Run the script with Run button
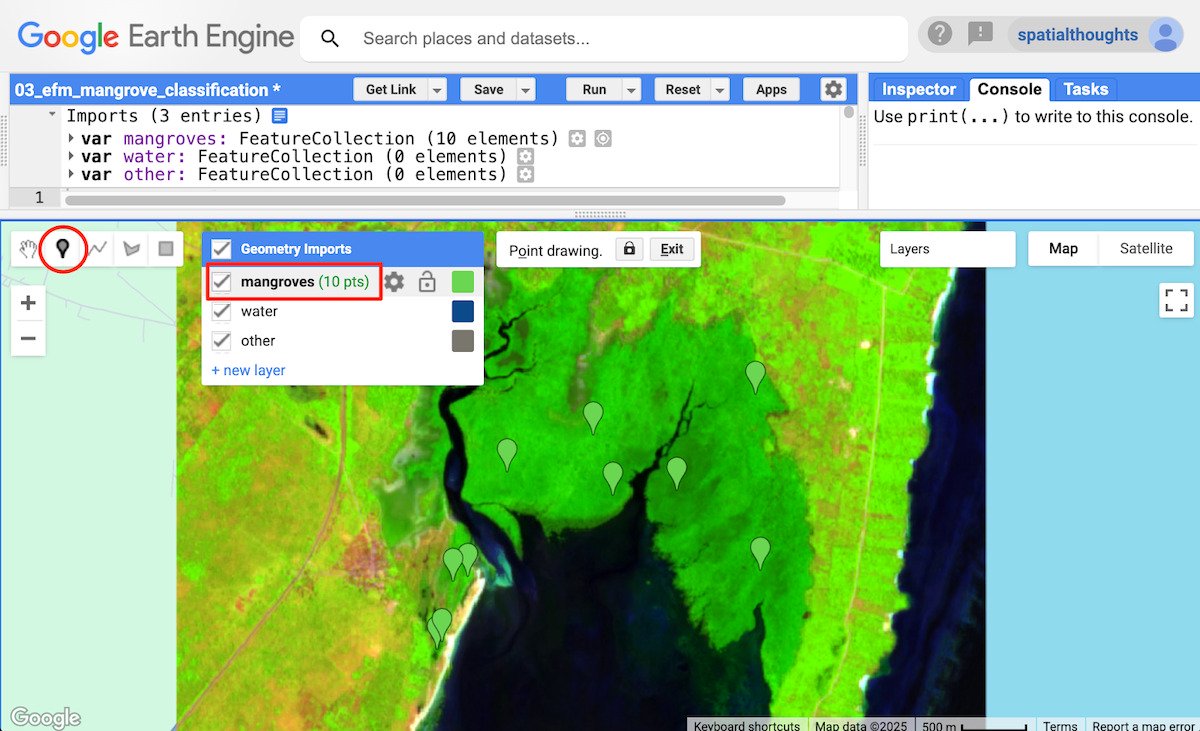The height and width of the screenshot is (731, 1200). tap(594, 90)
